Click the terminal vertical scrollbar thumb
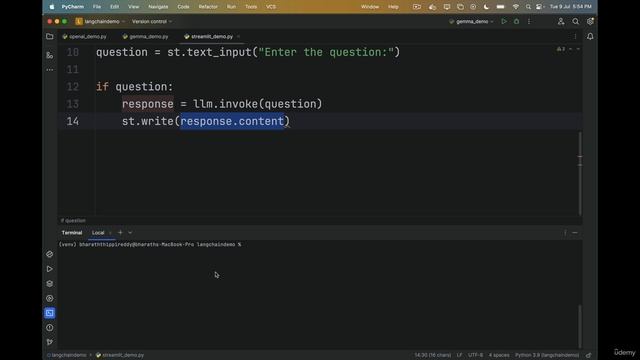The width and height of the screenshot is (640, 360). click(579, 327)
